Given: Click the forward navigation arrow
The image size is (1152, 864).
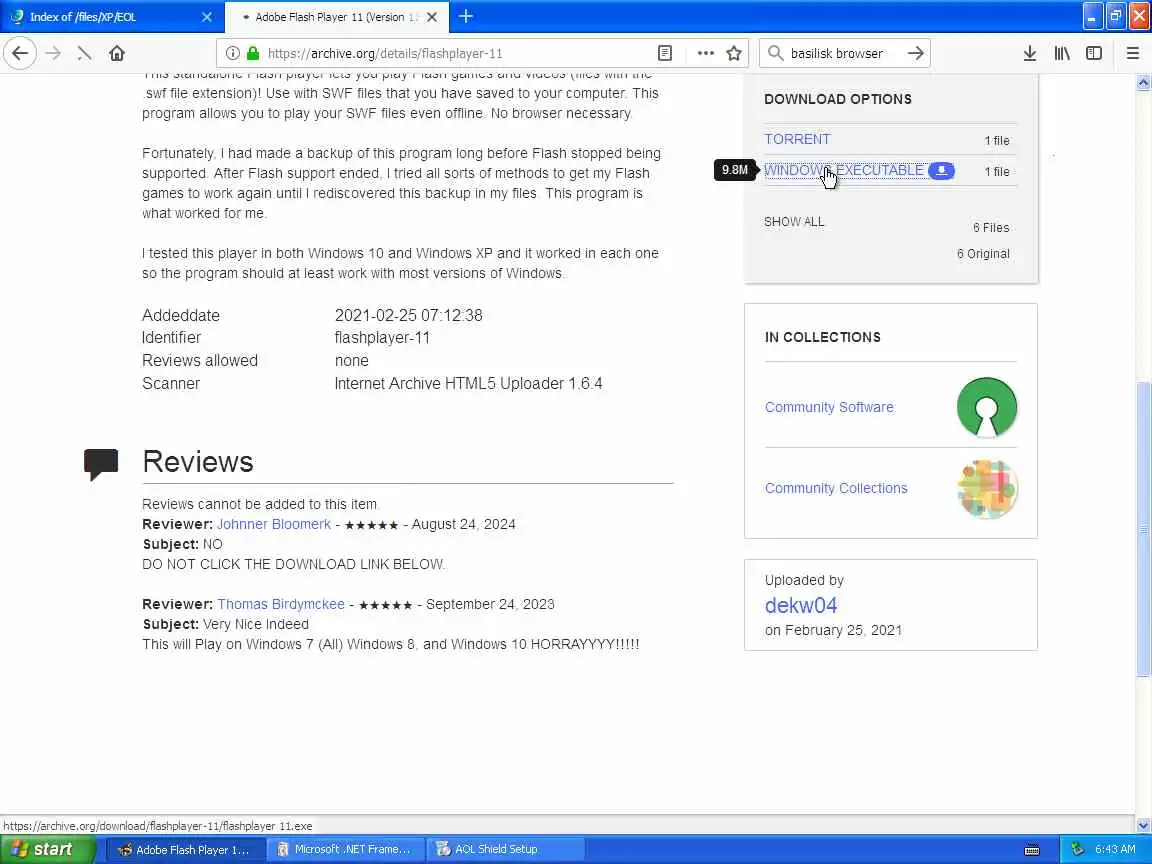Looking at the screenshot, I should point(53,53).
